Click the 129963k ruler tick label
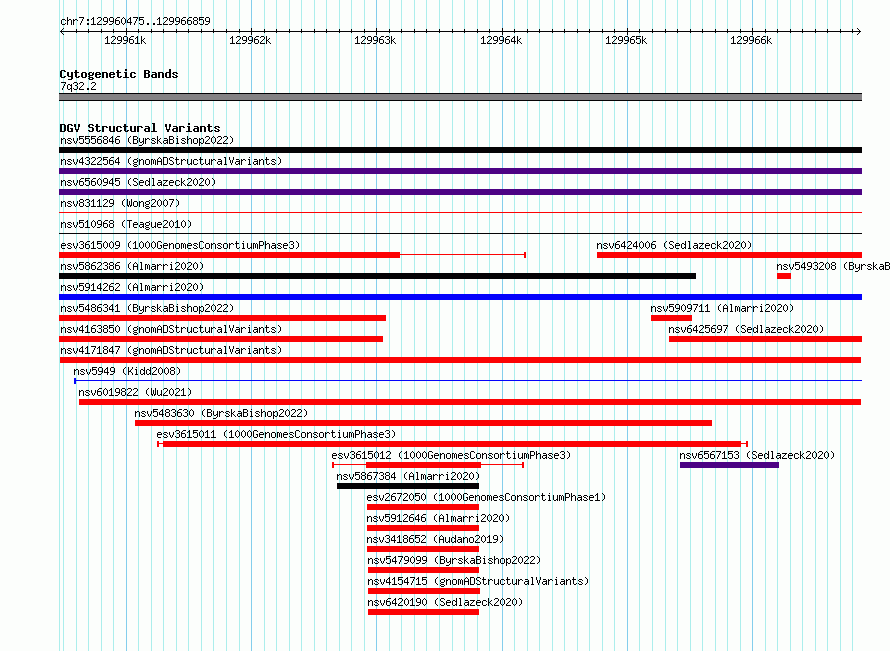The height and width of the screenshot is (651, 890). pos(375,40)
